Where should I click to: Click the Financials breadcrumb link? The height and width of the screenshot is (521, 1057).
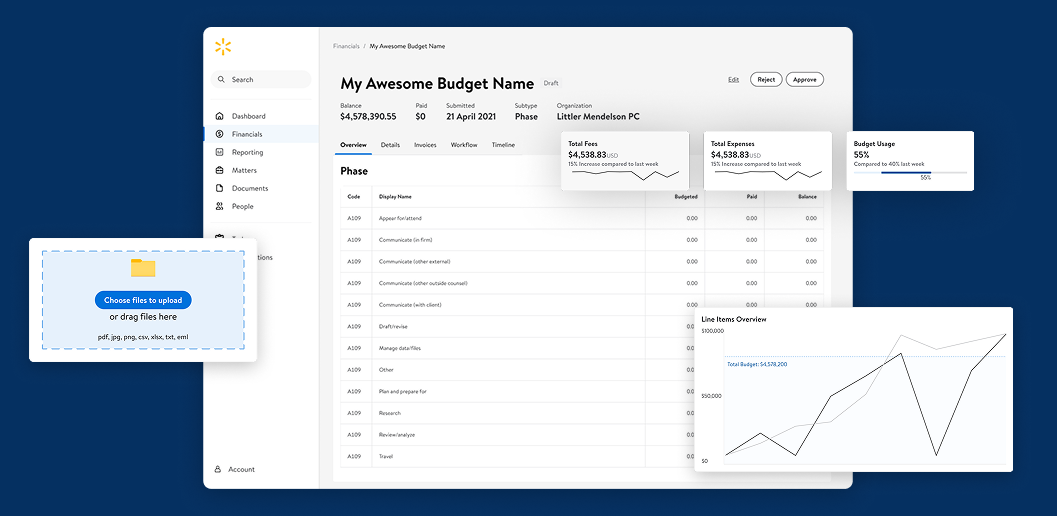point(346,46)
